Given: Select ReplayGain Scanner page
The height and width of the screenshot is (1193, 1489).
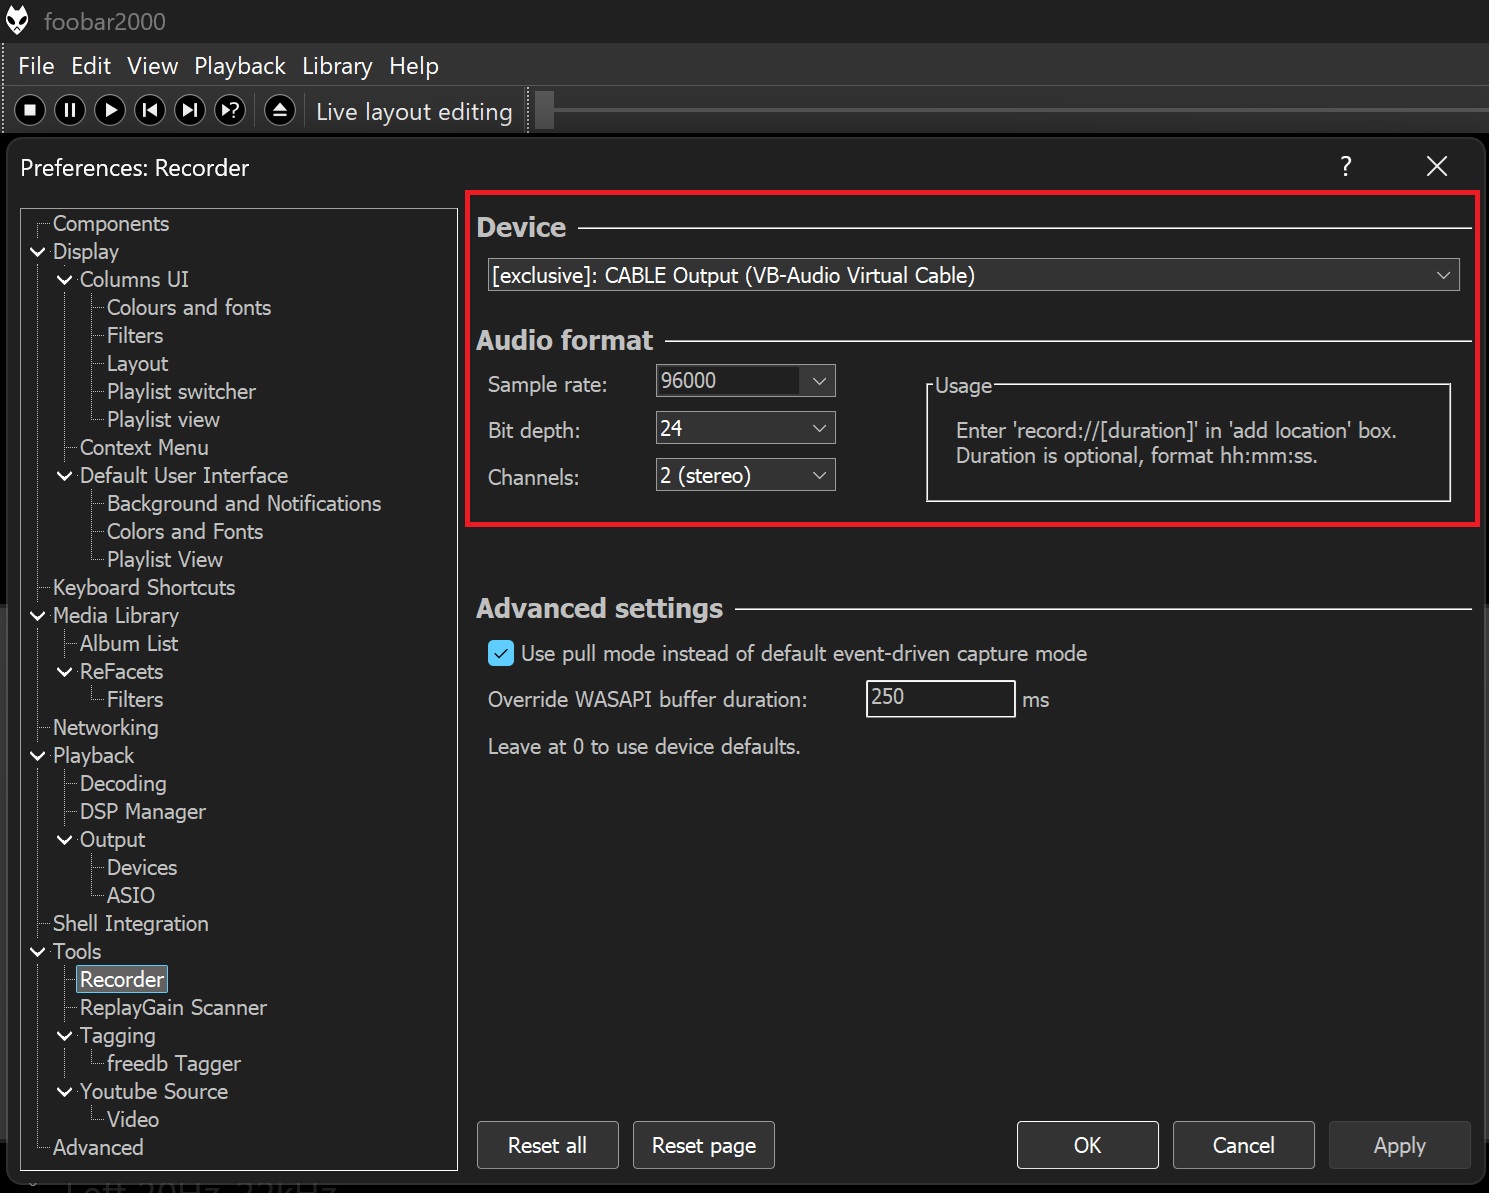Looking at the screenshot, I should click(x=173, y=1008).
